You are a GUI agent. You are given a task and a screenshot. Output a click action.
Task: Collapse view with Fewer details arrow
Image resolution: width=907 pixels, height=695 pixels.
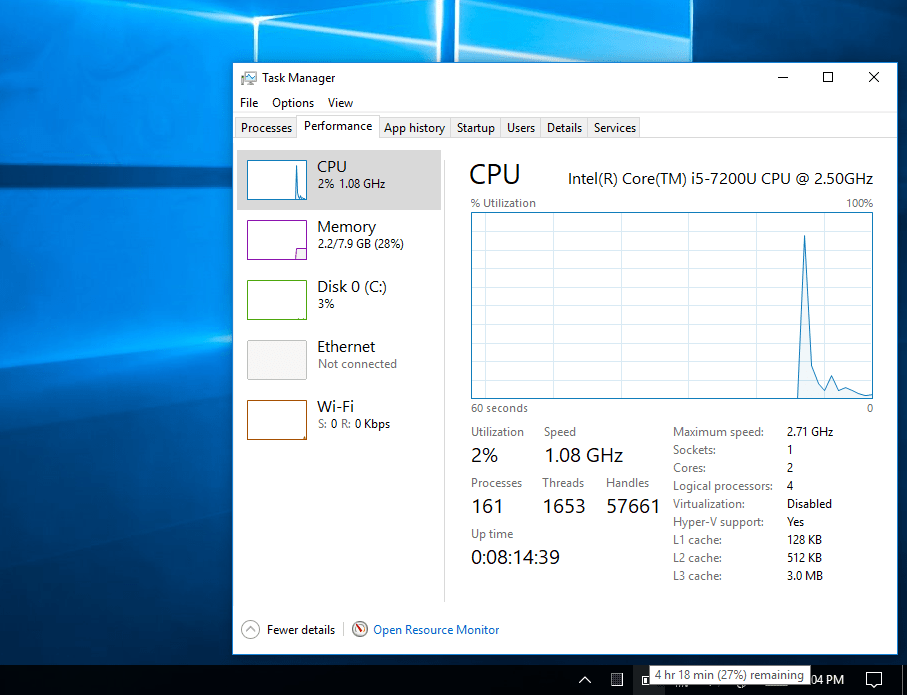[x=250, y=629]
